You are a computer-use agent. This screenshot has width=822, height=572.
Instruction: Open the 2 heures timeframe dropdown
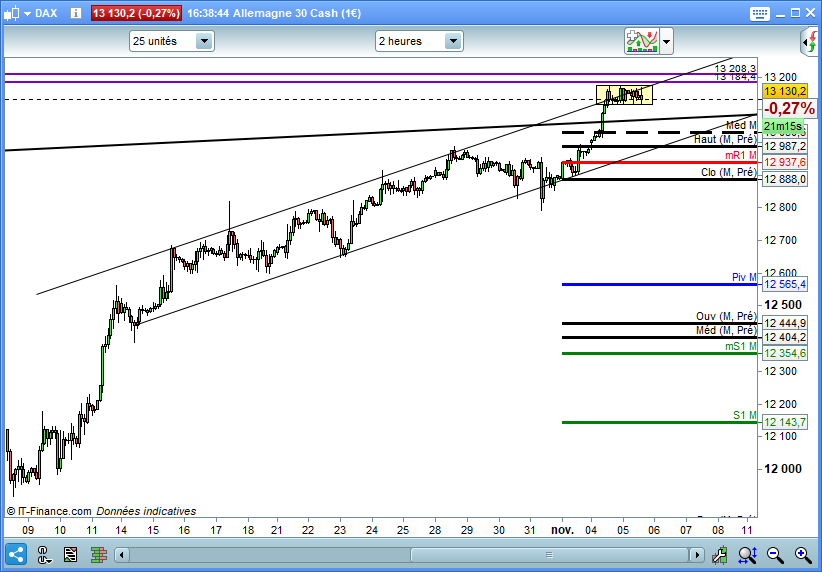(419, 41)
